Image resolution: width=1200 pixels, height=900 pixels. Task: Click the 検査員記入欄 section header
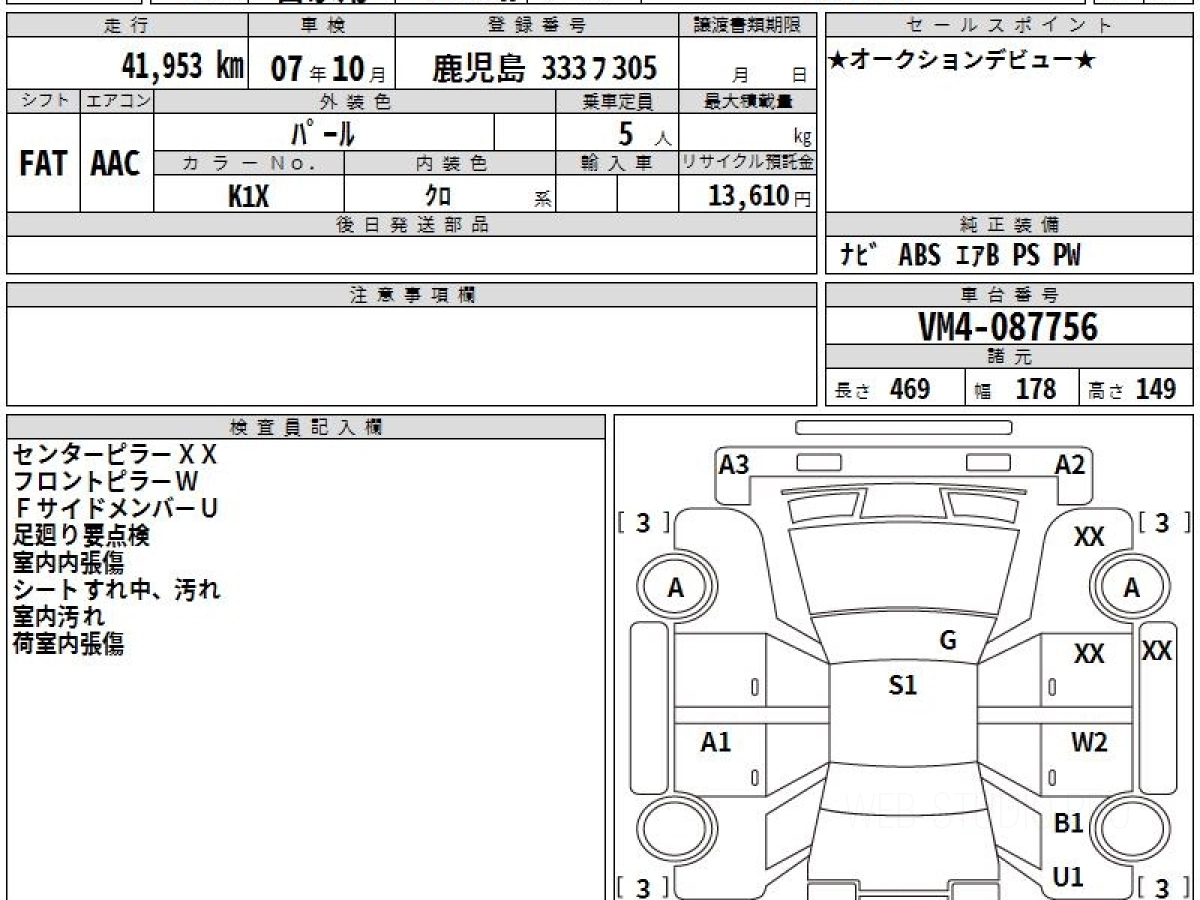[306, 427]
